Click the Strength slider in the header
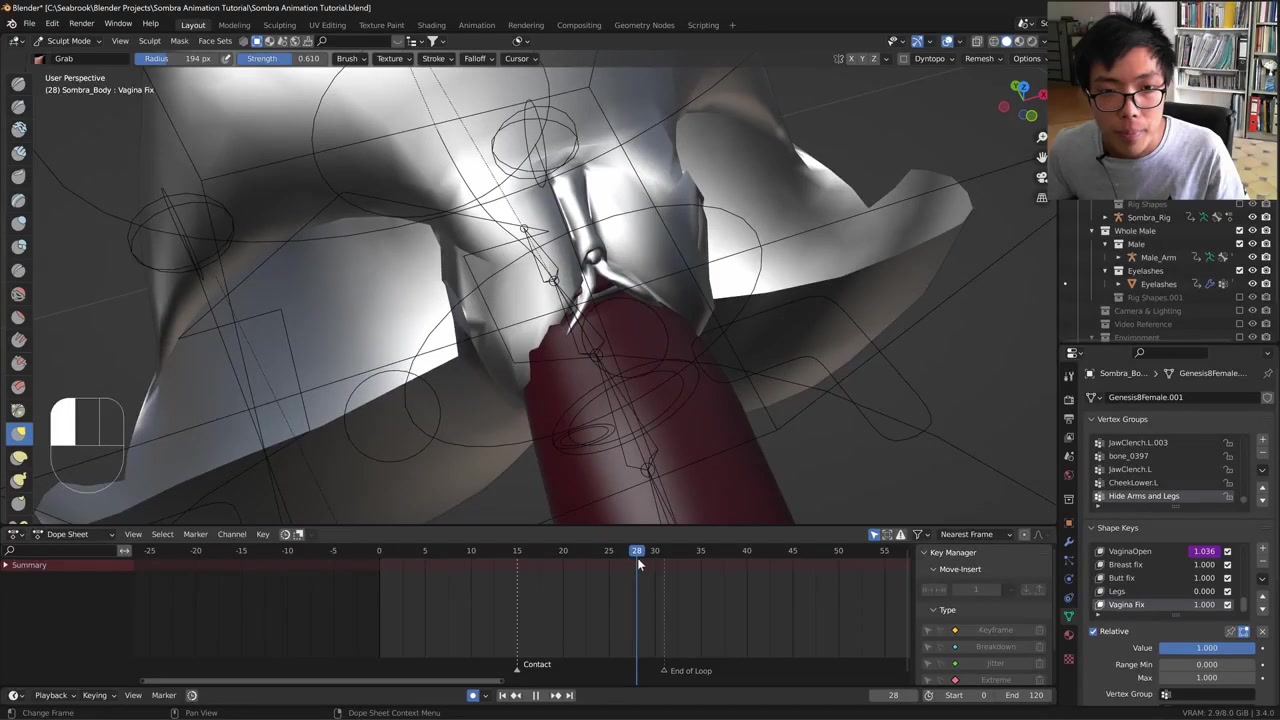 click(283, 59)
